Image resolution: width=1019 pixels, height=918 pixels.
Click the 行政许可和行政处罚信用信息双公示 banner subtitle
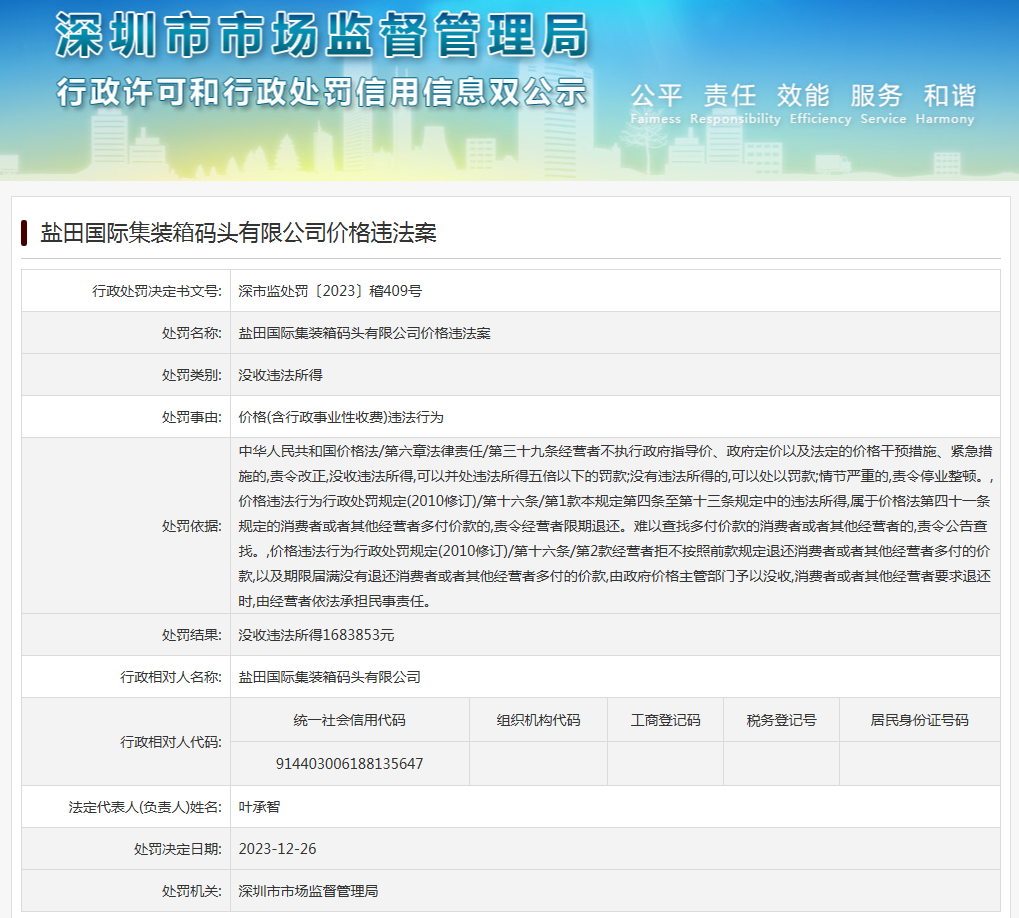(x=322, y=92)
